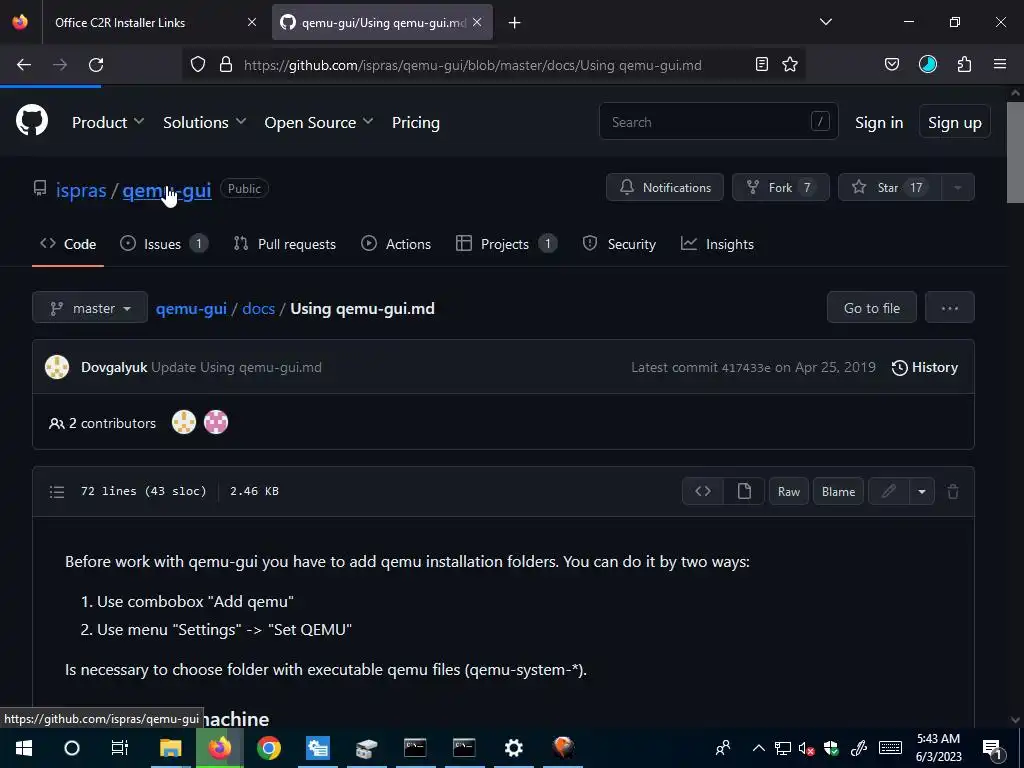
Task: Expand the Open Source menu
Action: point(319,122)
